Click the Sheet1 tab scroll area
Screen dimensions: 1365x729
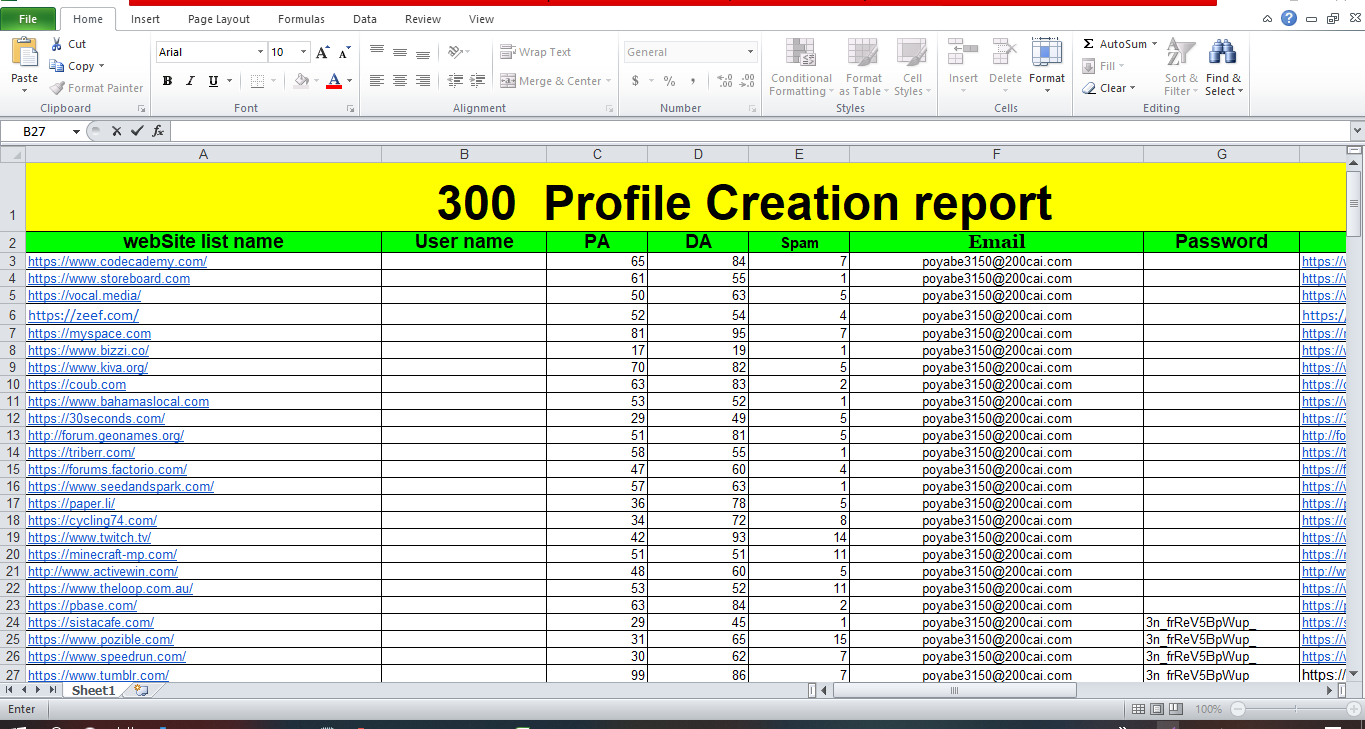coord(93,690)
